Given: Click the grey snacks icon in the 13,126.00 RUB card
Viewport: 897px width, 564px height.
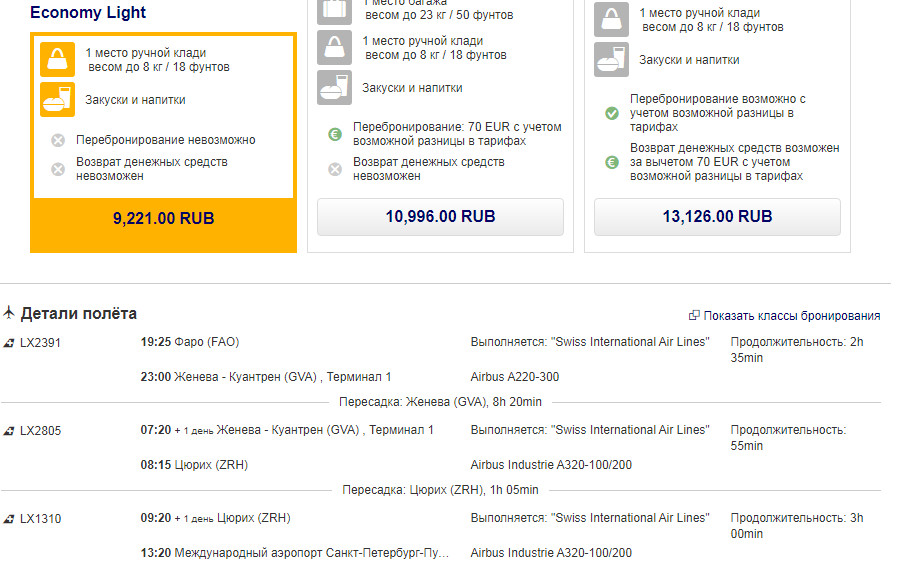Looking at the screenshot, I should [611, 59].
